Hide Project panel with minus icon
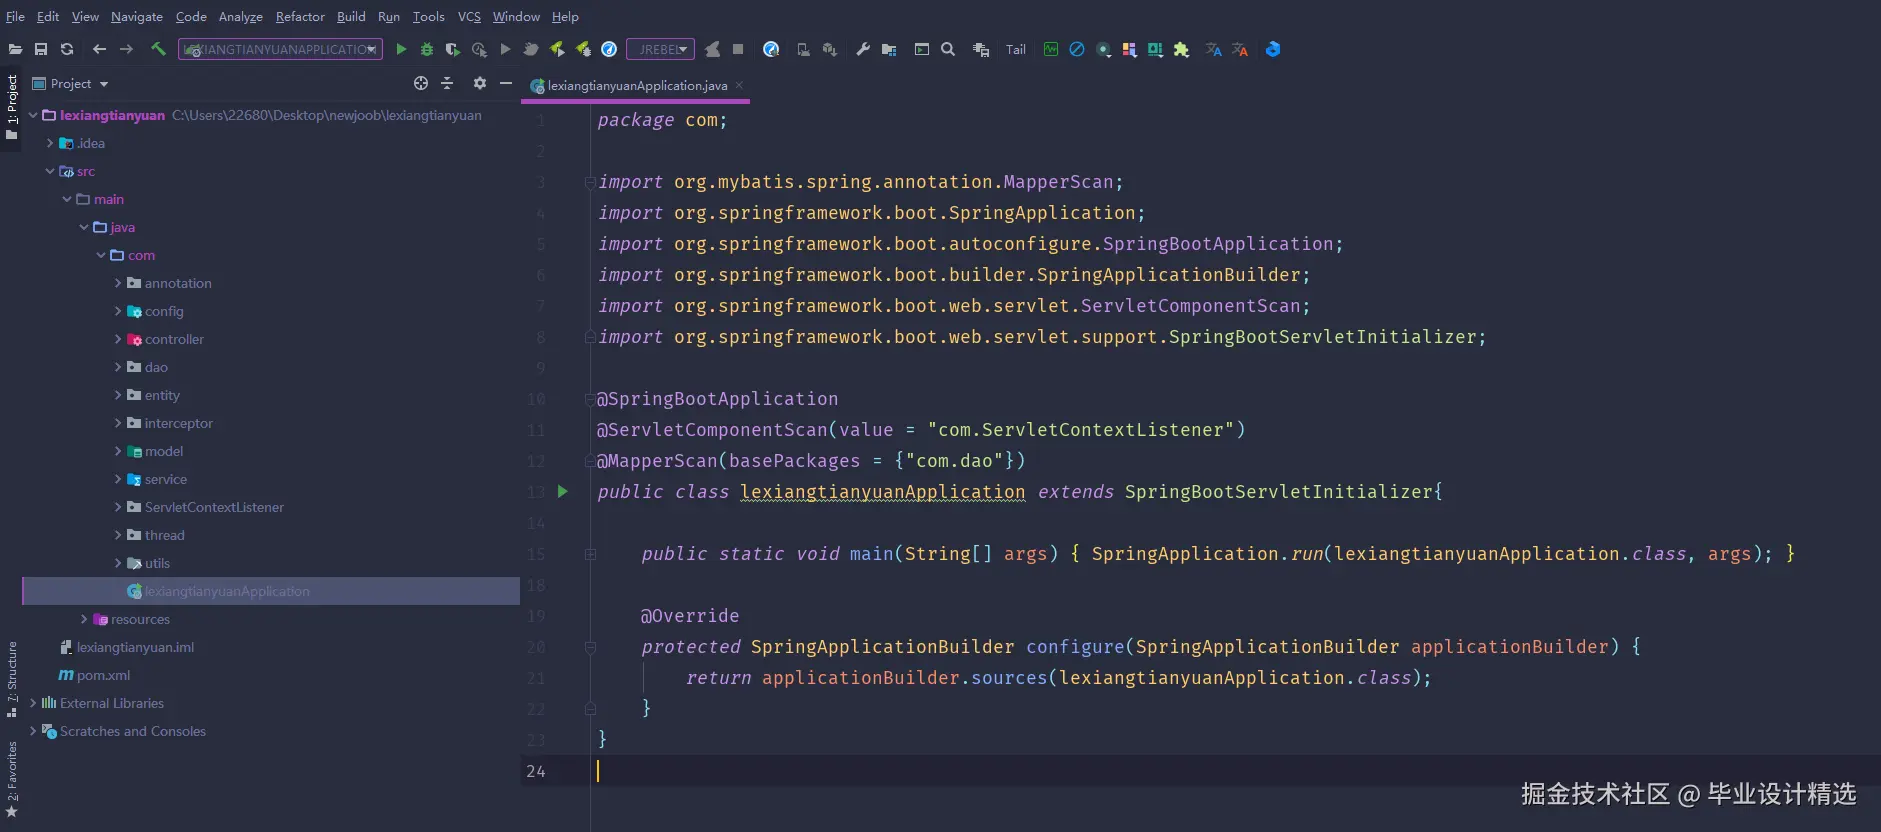 (x=506, y=83)
